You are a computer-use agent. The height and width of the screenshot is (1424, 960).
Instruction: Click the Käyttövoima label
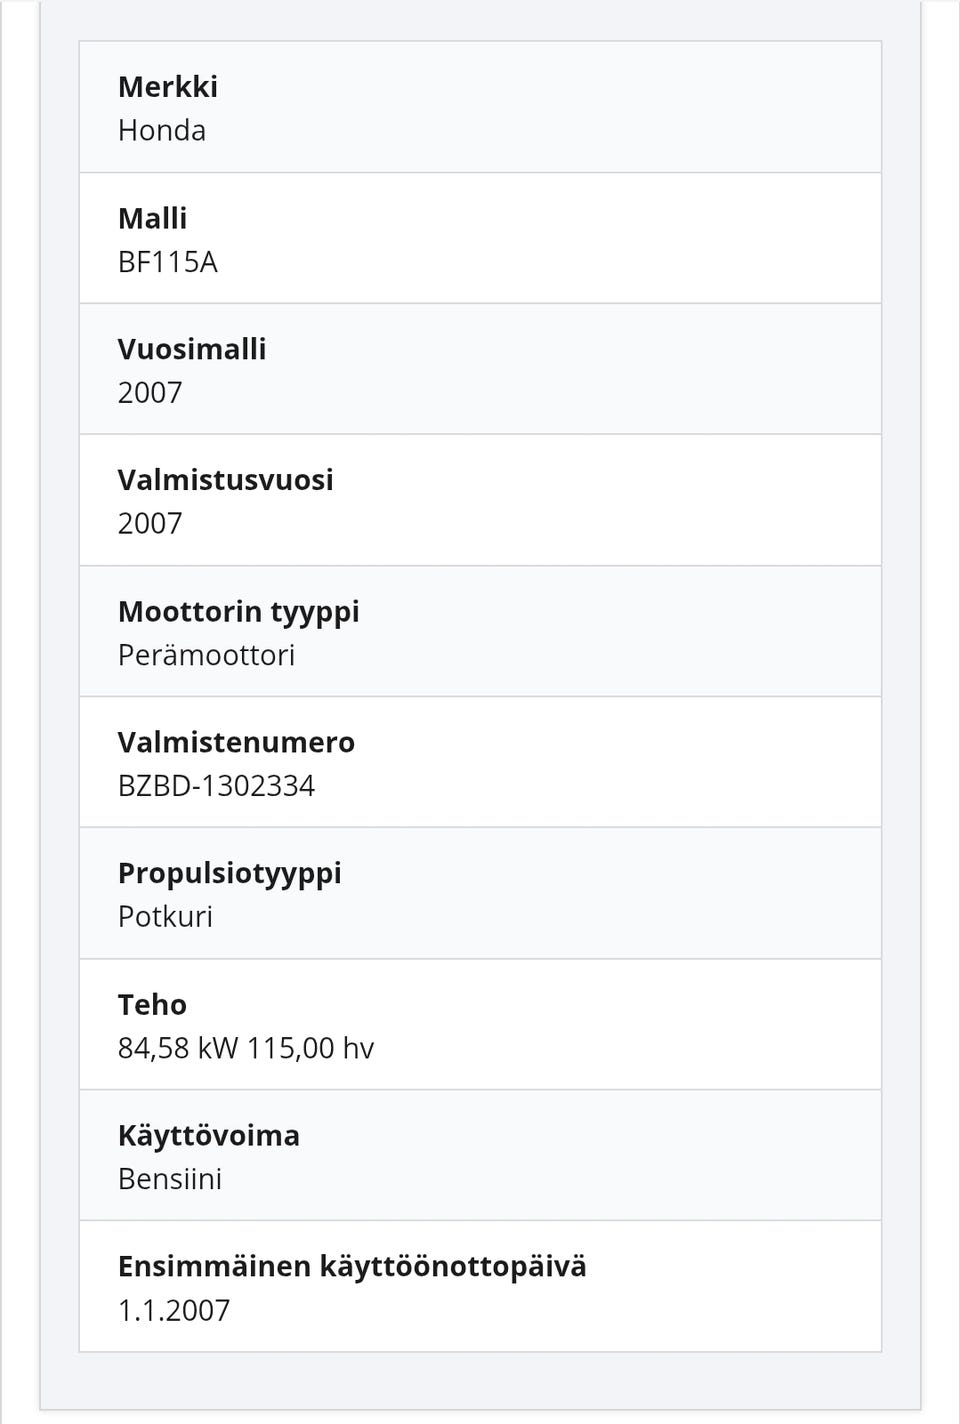click(208, 1135)
